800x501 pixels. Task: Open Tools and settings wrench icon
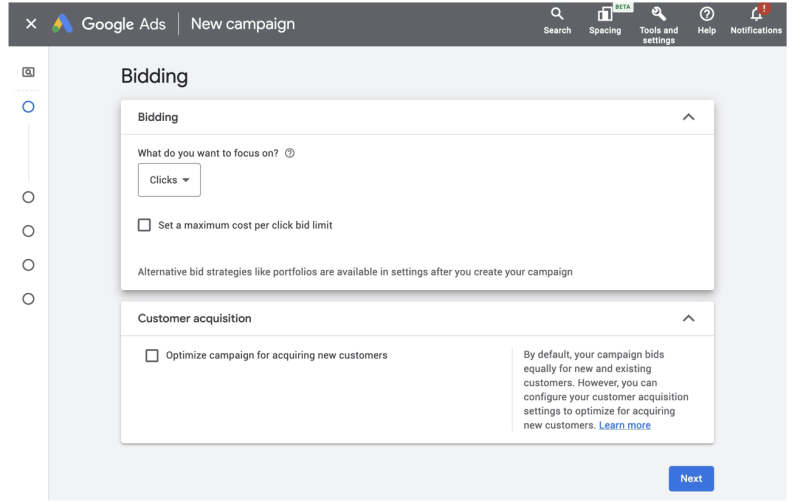click(658, 14)
